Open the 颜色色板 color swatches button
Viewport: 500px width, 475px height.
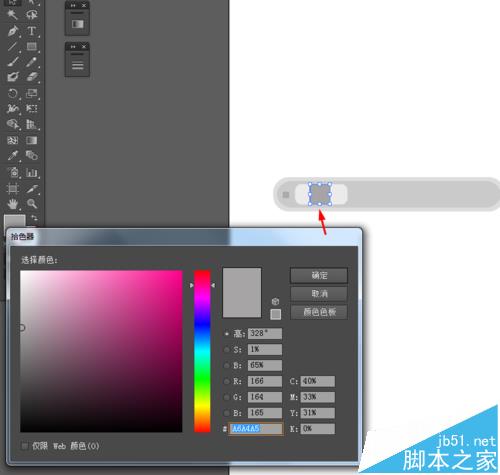point(319,312)
